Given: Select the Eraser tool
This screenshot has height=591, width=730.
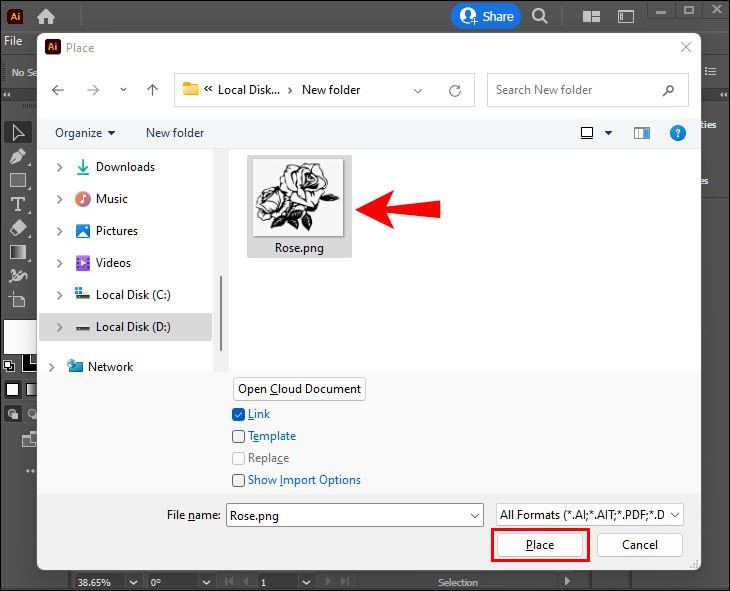Looking at the screenshot, I should click(x=18, y=228).
